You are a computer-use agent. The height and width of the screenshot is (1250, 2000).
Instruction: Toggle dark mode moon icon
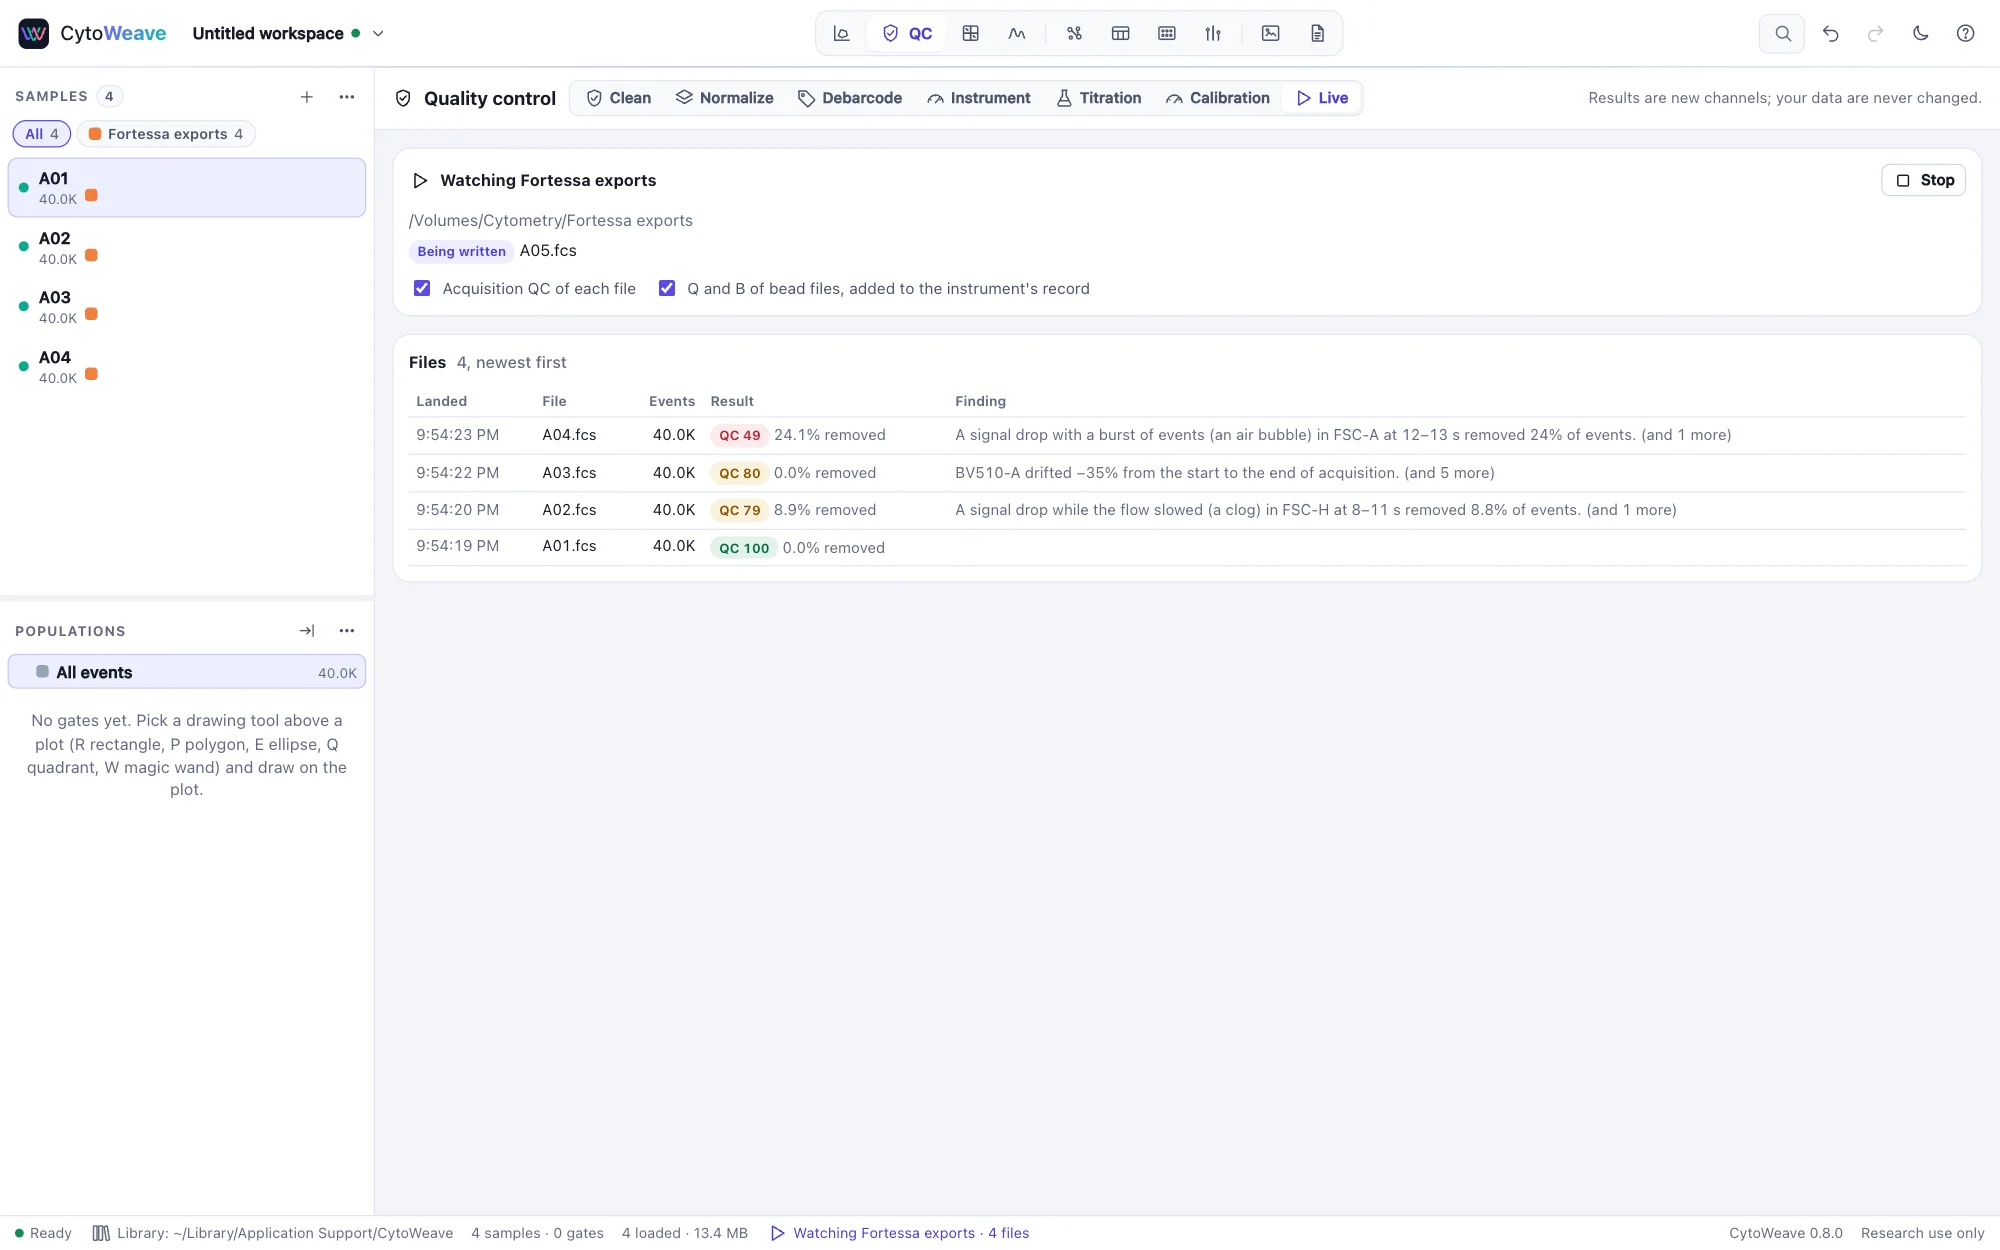tap(1920, 33)
